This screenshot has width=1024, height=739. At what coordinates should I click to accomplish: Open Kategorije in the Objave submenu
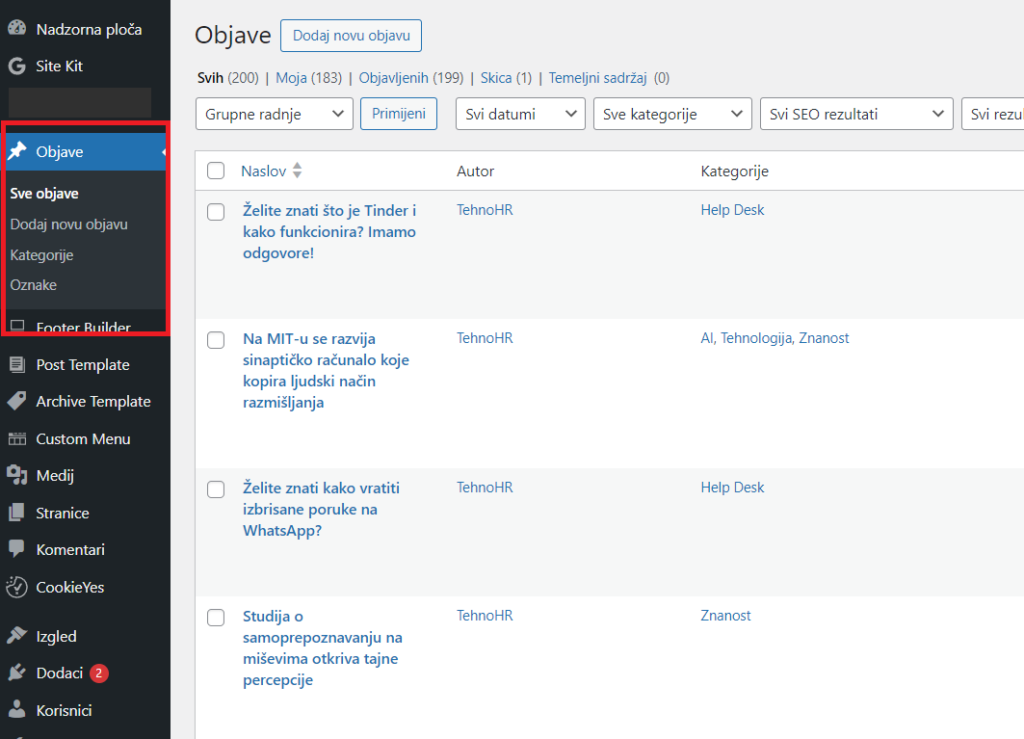click(x=42, y=255)
